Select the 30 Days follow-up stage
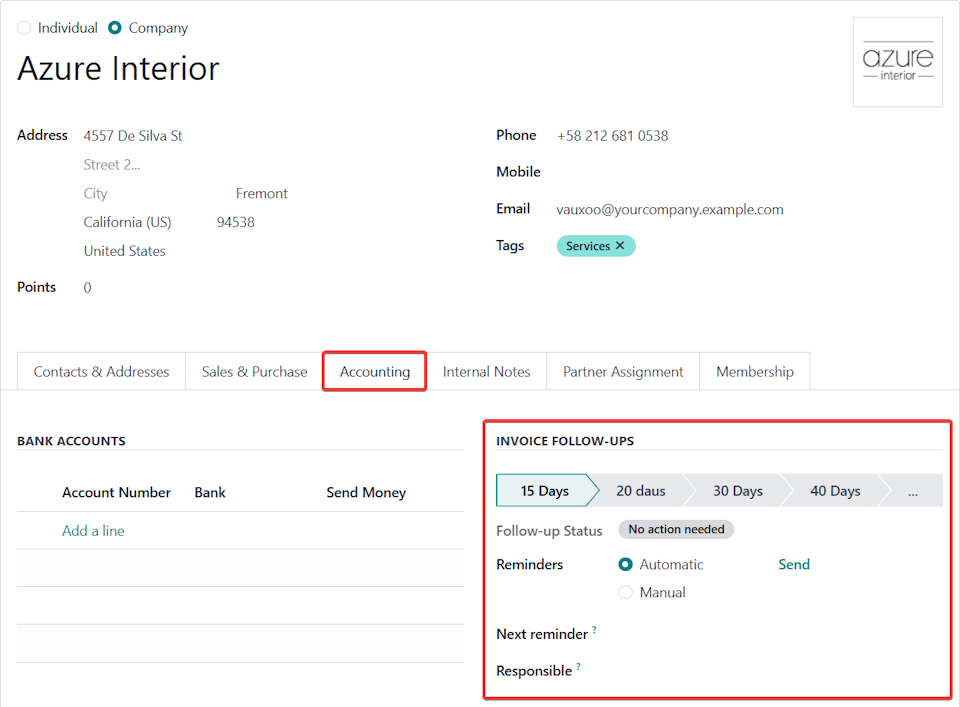This screenshot has width=960, height=707. click(738, 491)
